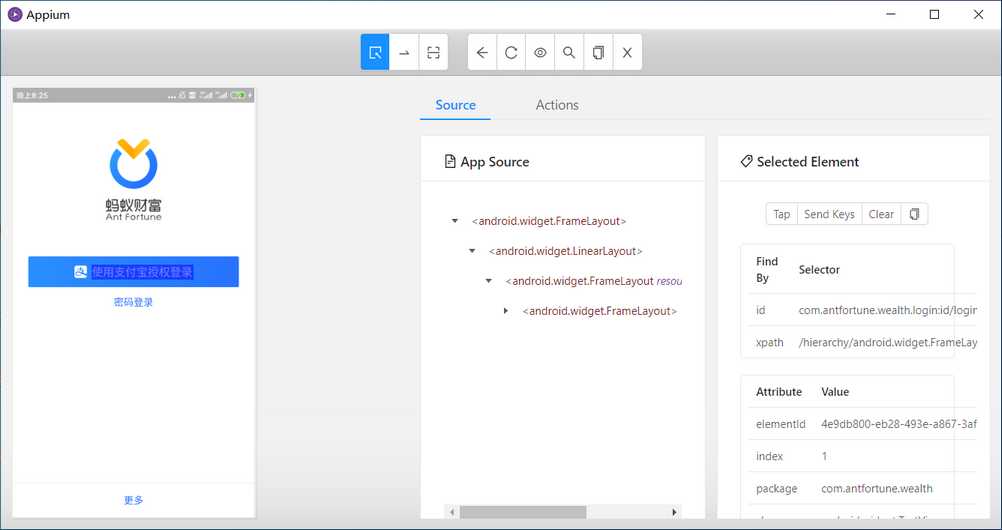This screenshot has height=530, width=1002.
Task: Quit session with the X toolbar icon
Action: click(x=627, y=52)
